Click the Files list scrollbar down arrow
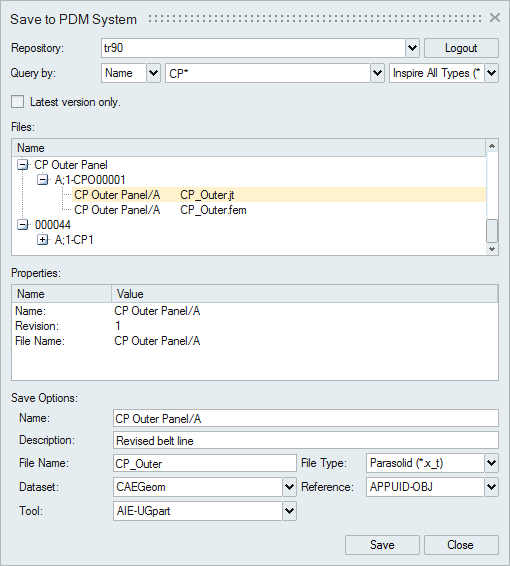This screenshot has width=510, height=566. click(492, 249)
